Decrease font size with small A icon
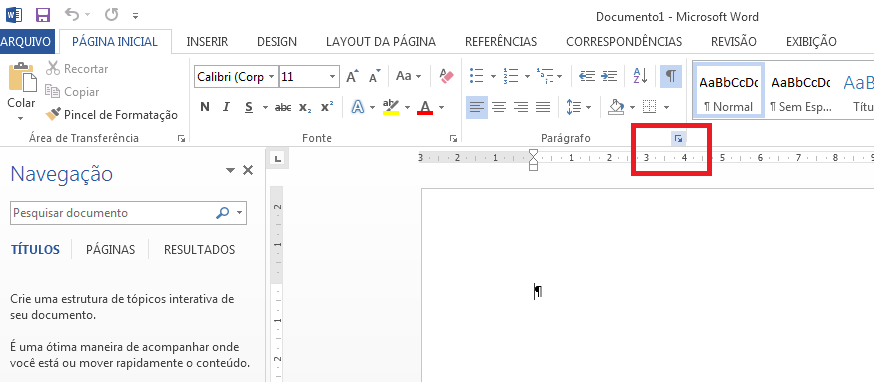This screenshot has height=382, width=874. click(375, 76)
